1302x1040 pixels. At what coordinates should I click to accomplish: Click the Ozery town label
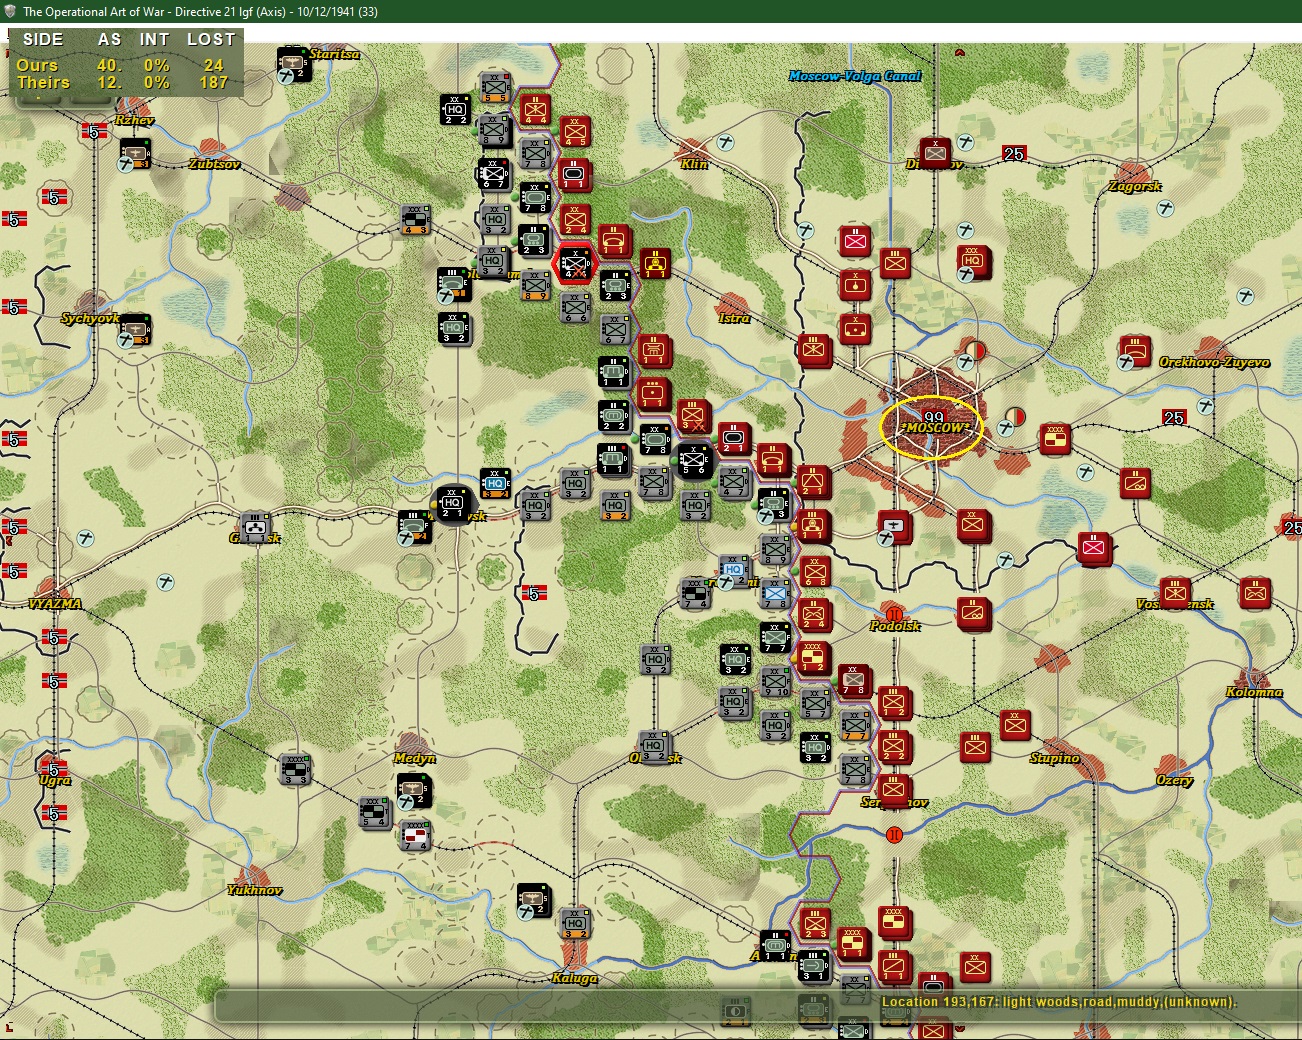pyautogui.click(x=1174, y=780)
